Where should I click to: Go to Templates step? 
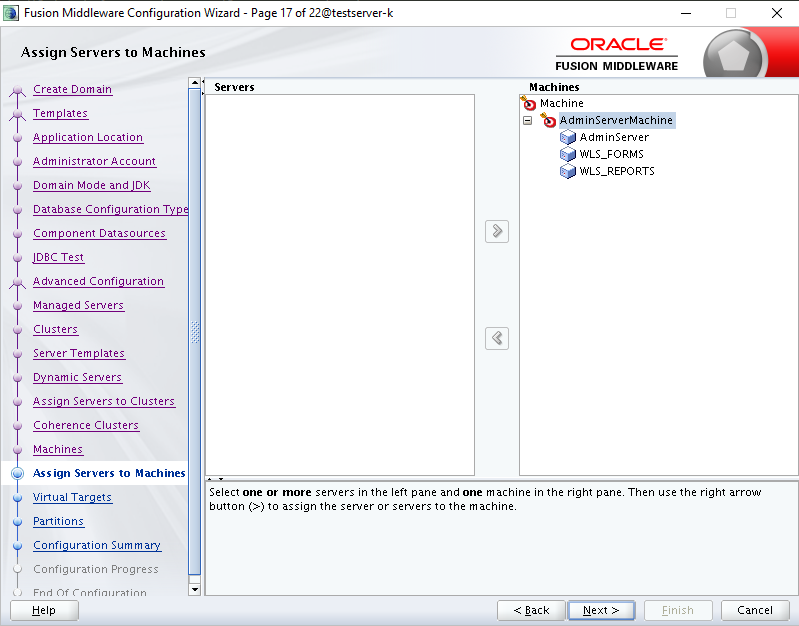pyautogui.click(x=60, y=113)
